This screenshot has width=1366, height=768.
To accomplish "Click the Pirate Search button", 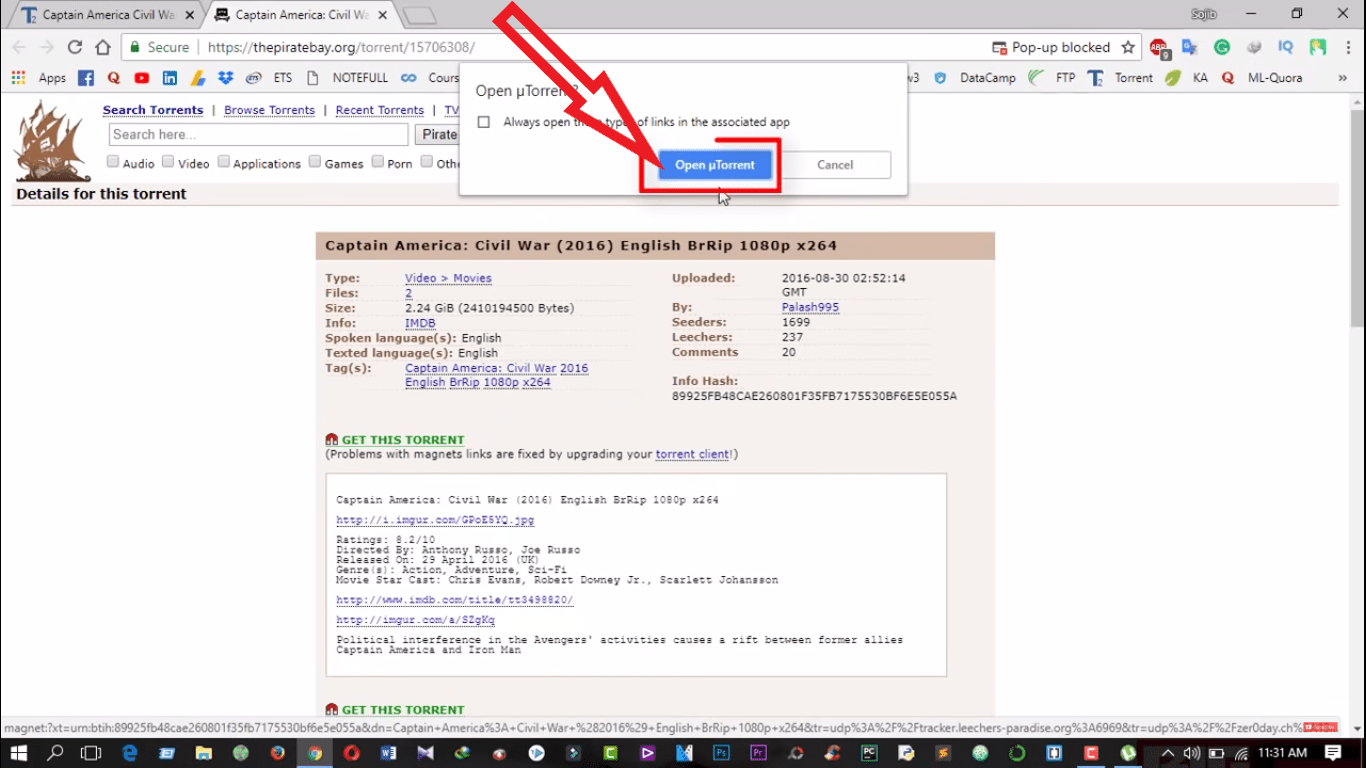I will click(438, 134).
